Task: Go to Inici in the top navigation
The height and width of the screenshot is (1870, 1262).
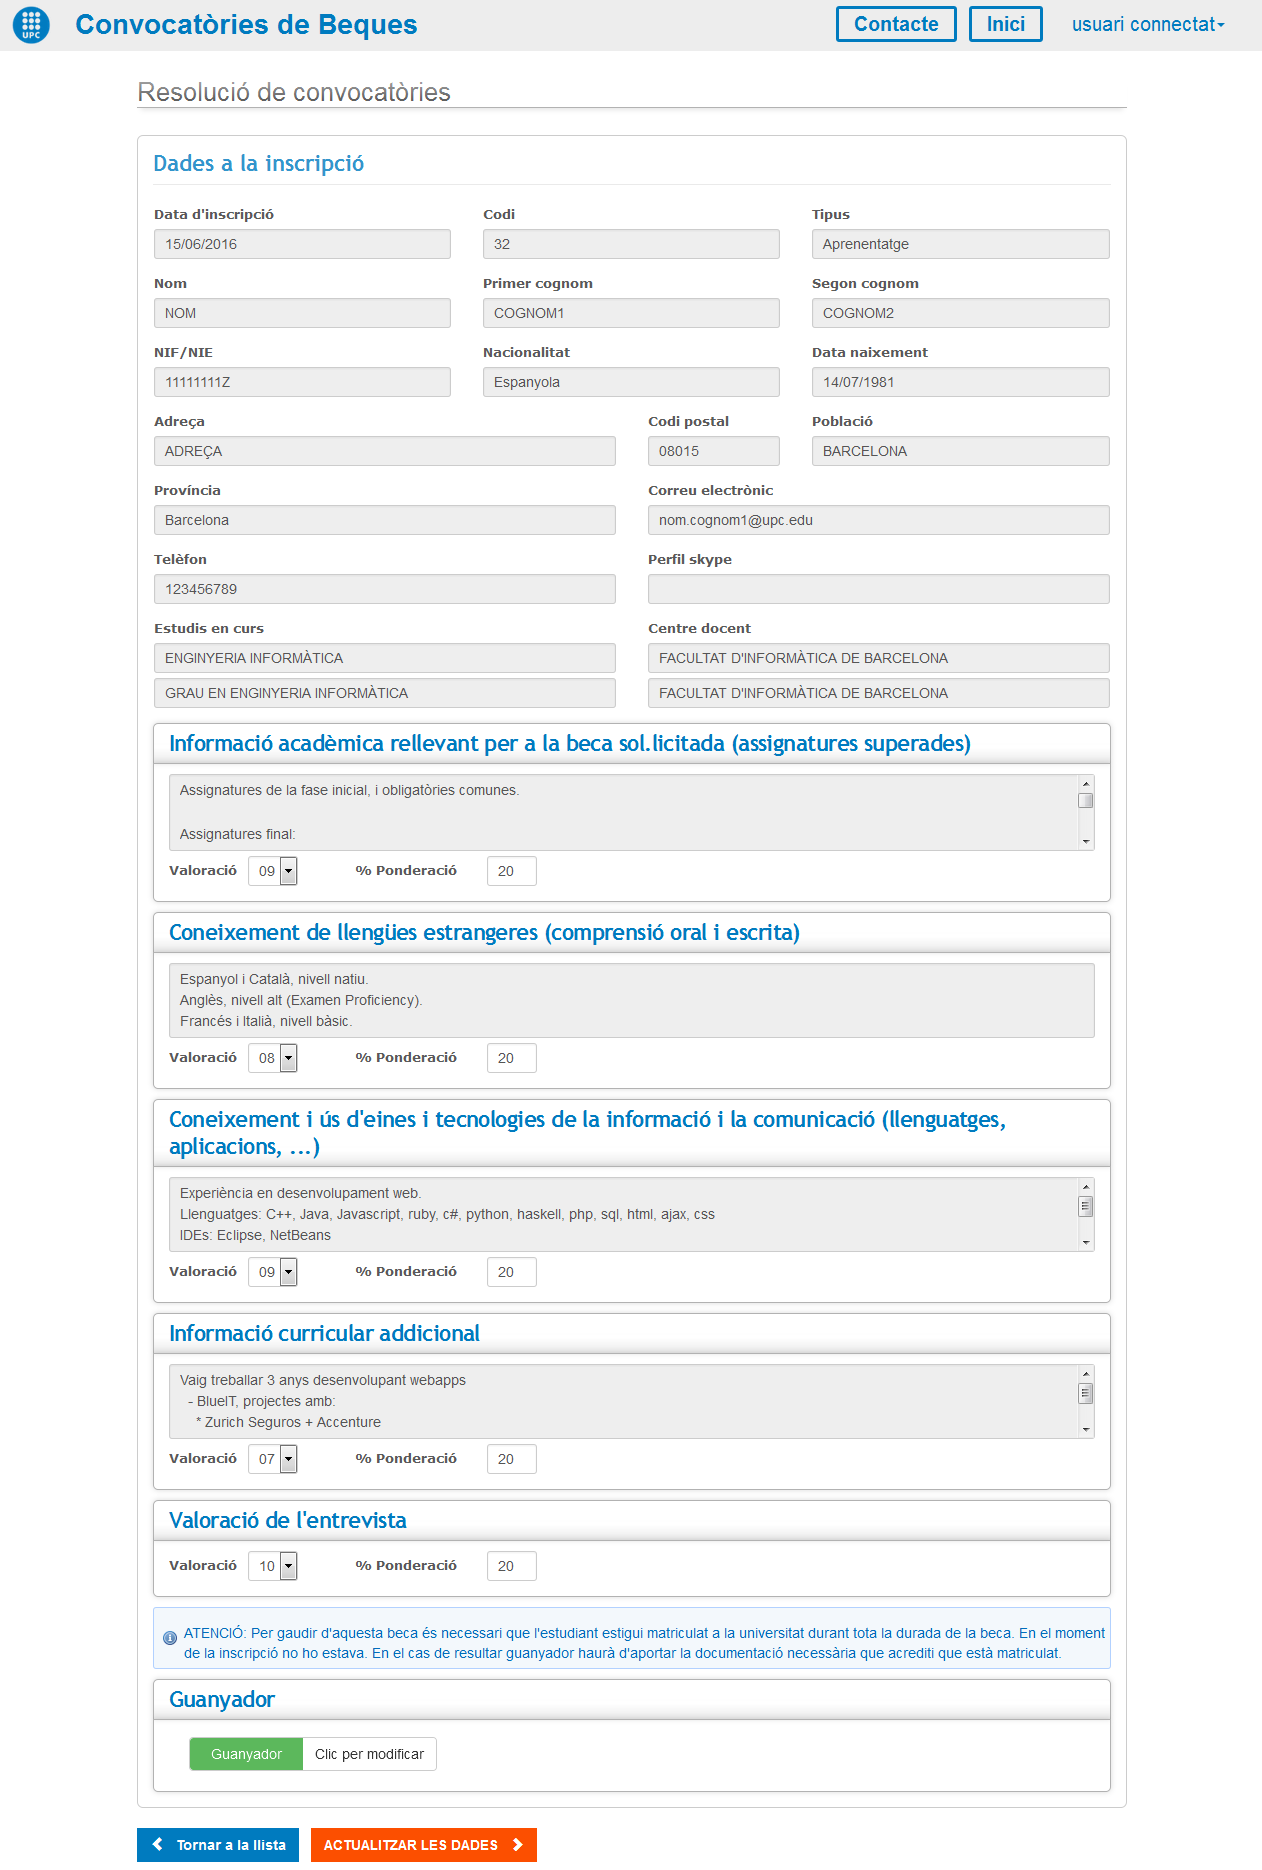Action: (x=1005, y=25)
